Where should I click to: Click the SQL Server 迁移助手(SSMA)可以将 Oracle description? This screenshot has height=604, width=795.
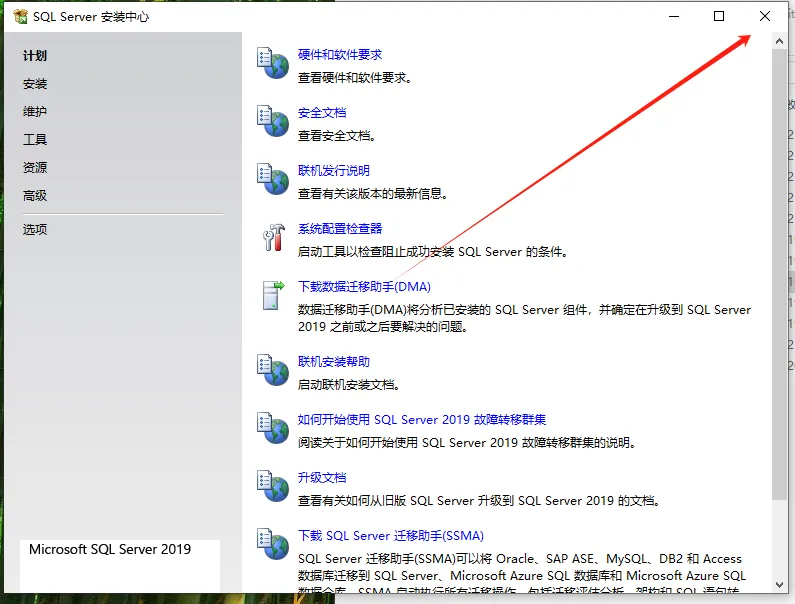[x=522, y=575]
